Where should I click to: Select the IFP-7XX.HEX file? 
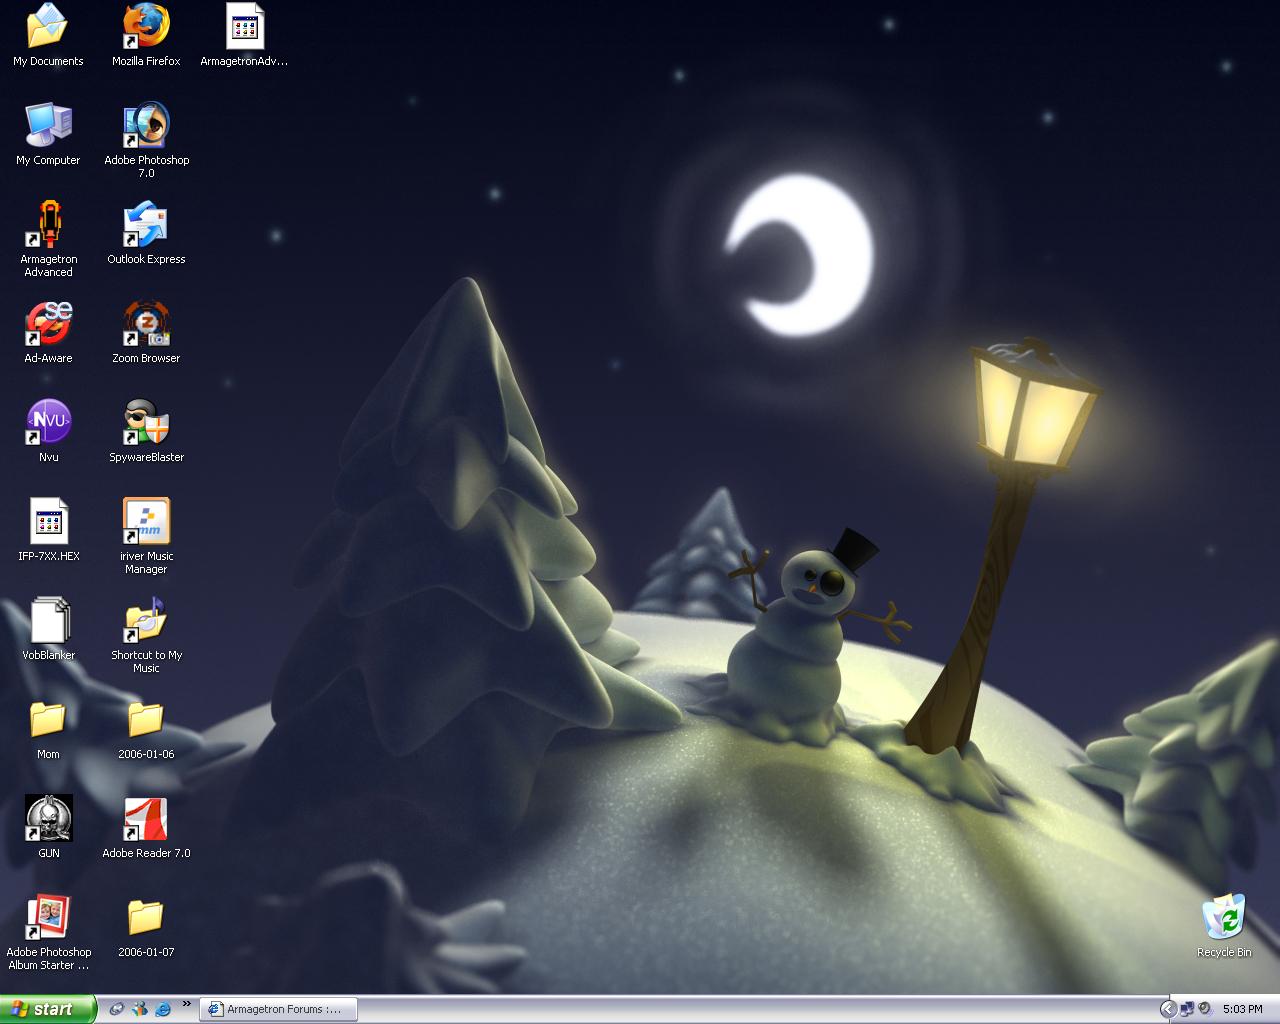pyautogui.click(x=48, y=522)
